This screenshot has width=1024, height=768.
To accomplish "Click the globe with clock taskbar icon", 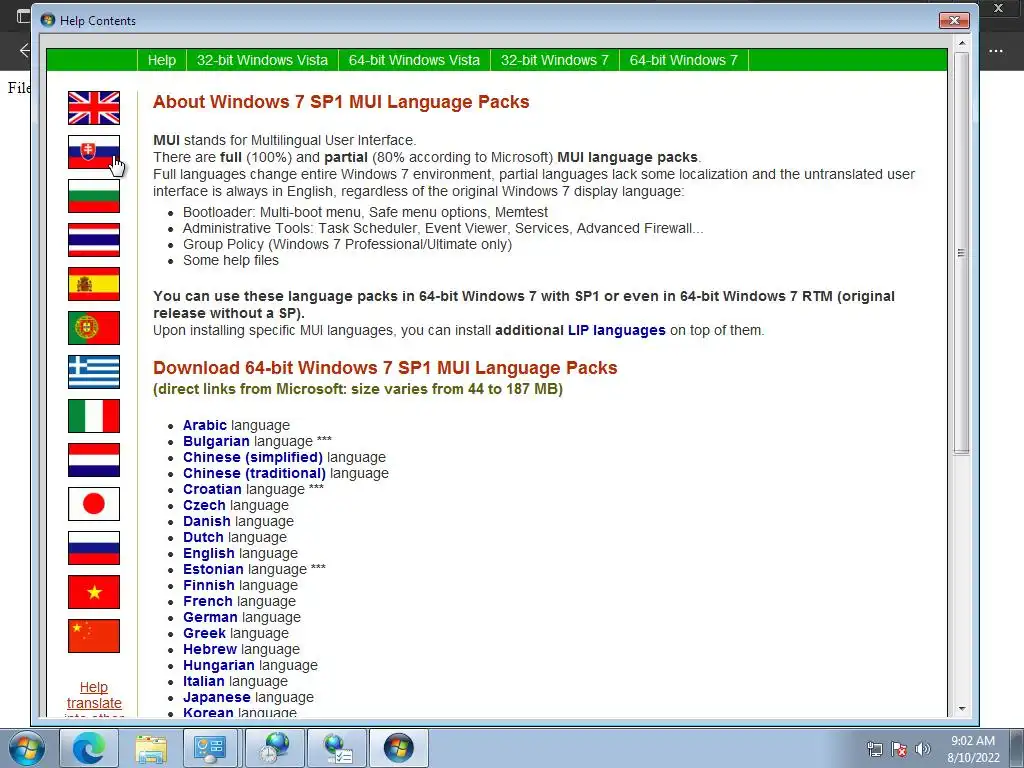I will (x=274, y=748).
